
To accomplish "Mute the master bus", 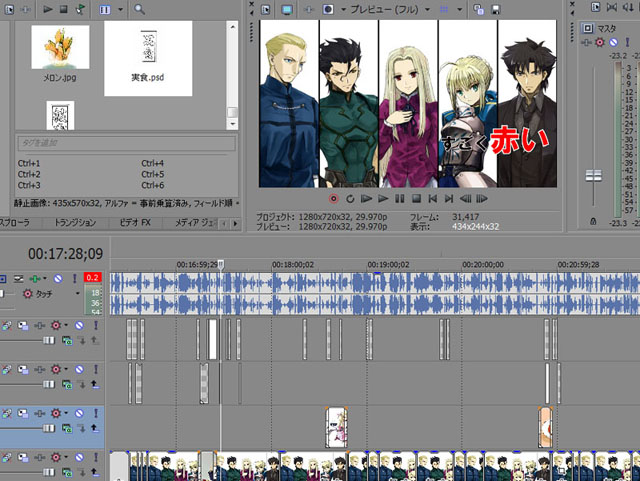I will click(613, 42).
